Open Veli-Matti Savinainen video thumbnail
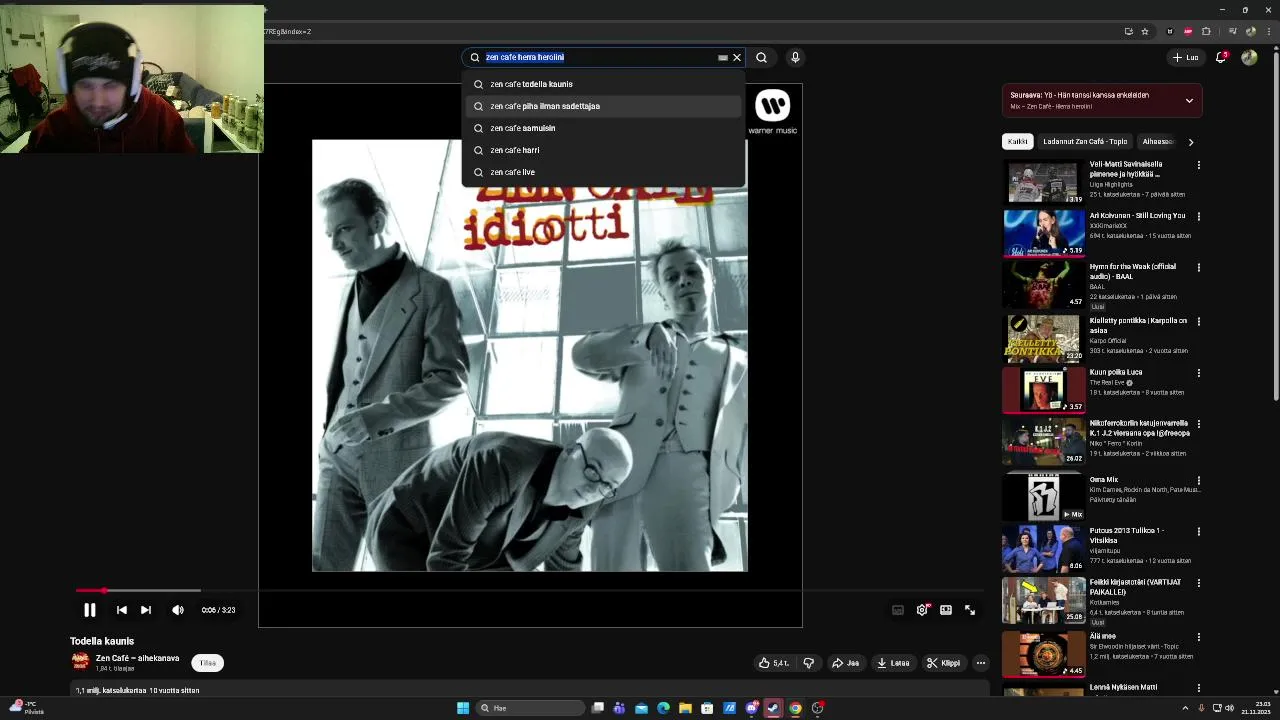Screen dimensions: 1280x720 click(x=1044, y=182)
